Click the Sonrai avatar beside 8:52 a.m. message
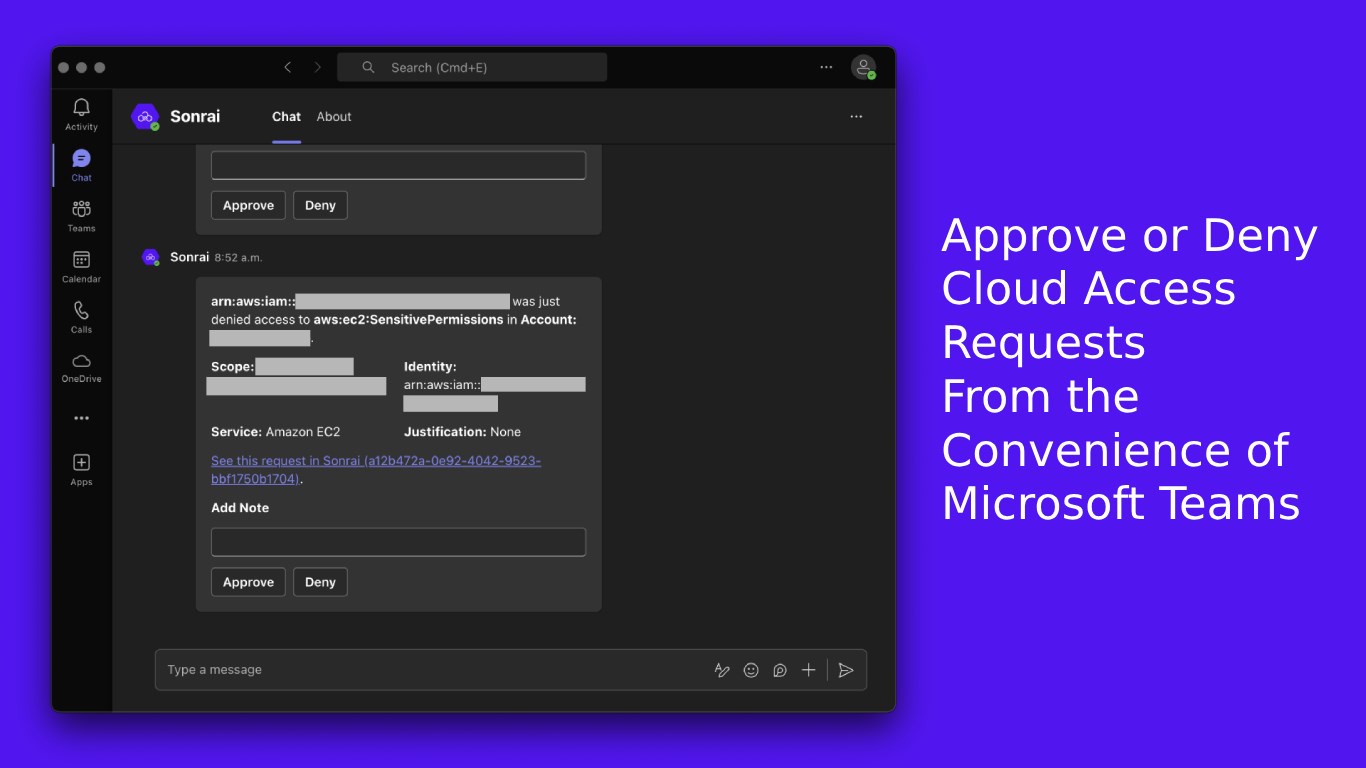The image size is (1366, 768). 150,257
